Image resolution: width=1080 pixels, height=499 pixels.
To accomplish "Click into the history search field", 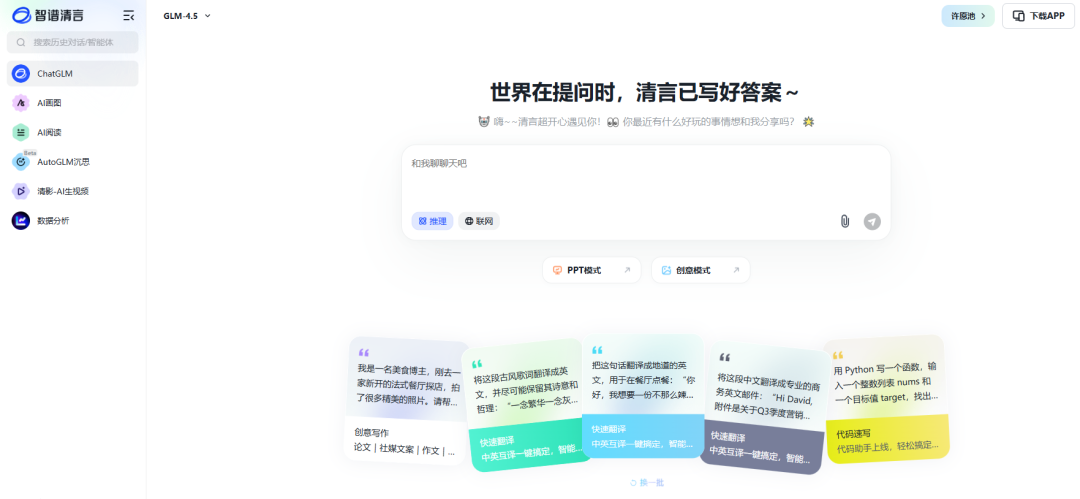I will click(x=72, y=42).
